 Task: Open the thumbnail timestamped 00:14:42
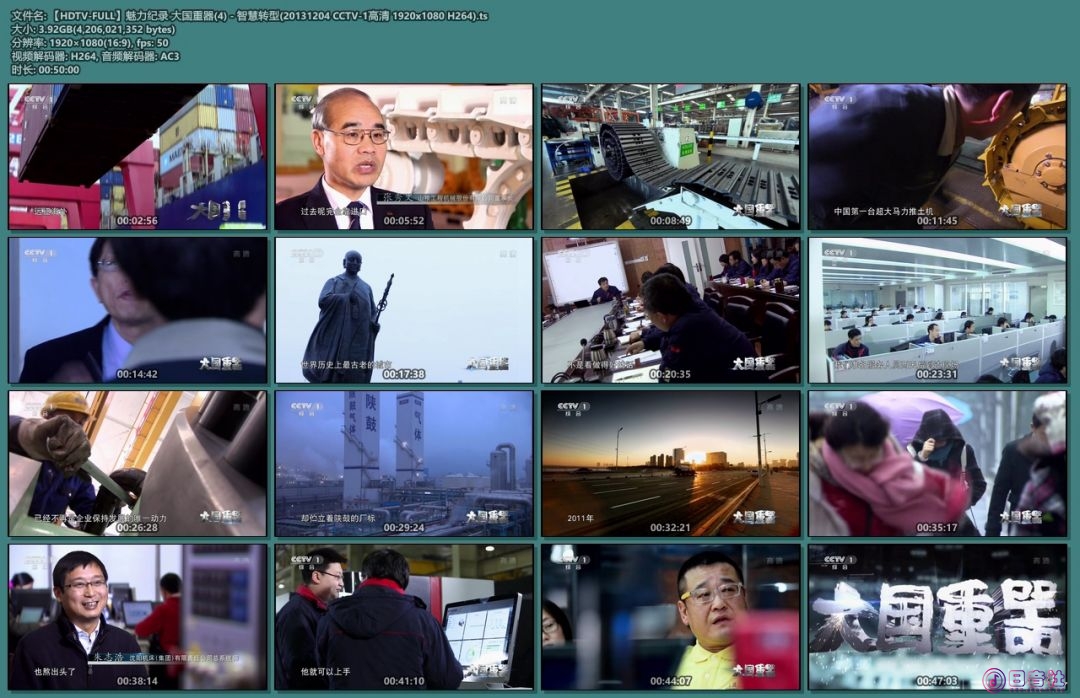pyautogui.click(x=138, y=310)
